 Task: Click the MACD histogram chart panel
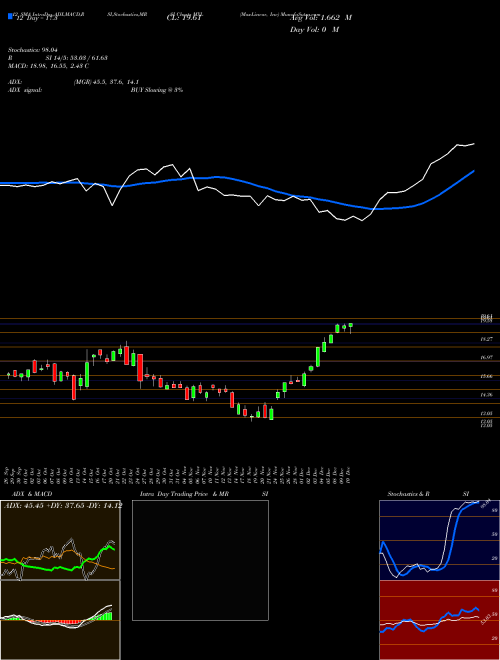point(60,620)
